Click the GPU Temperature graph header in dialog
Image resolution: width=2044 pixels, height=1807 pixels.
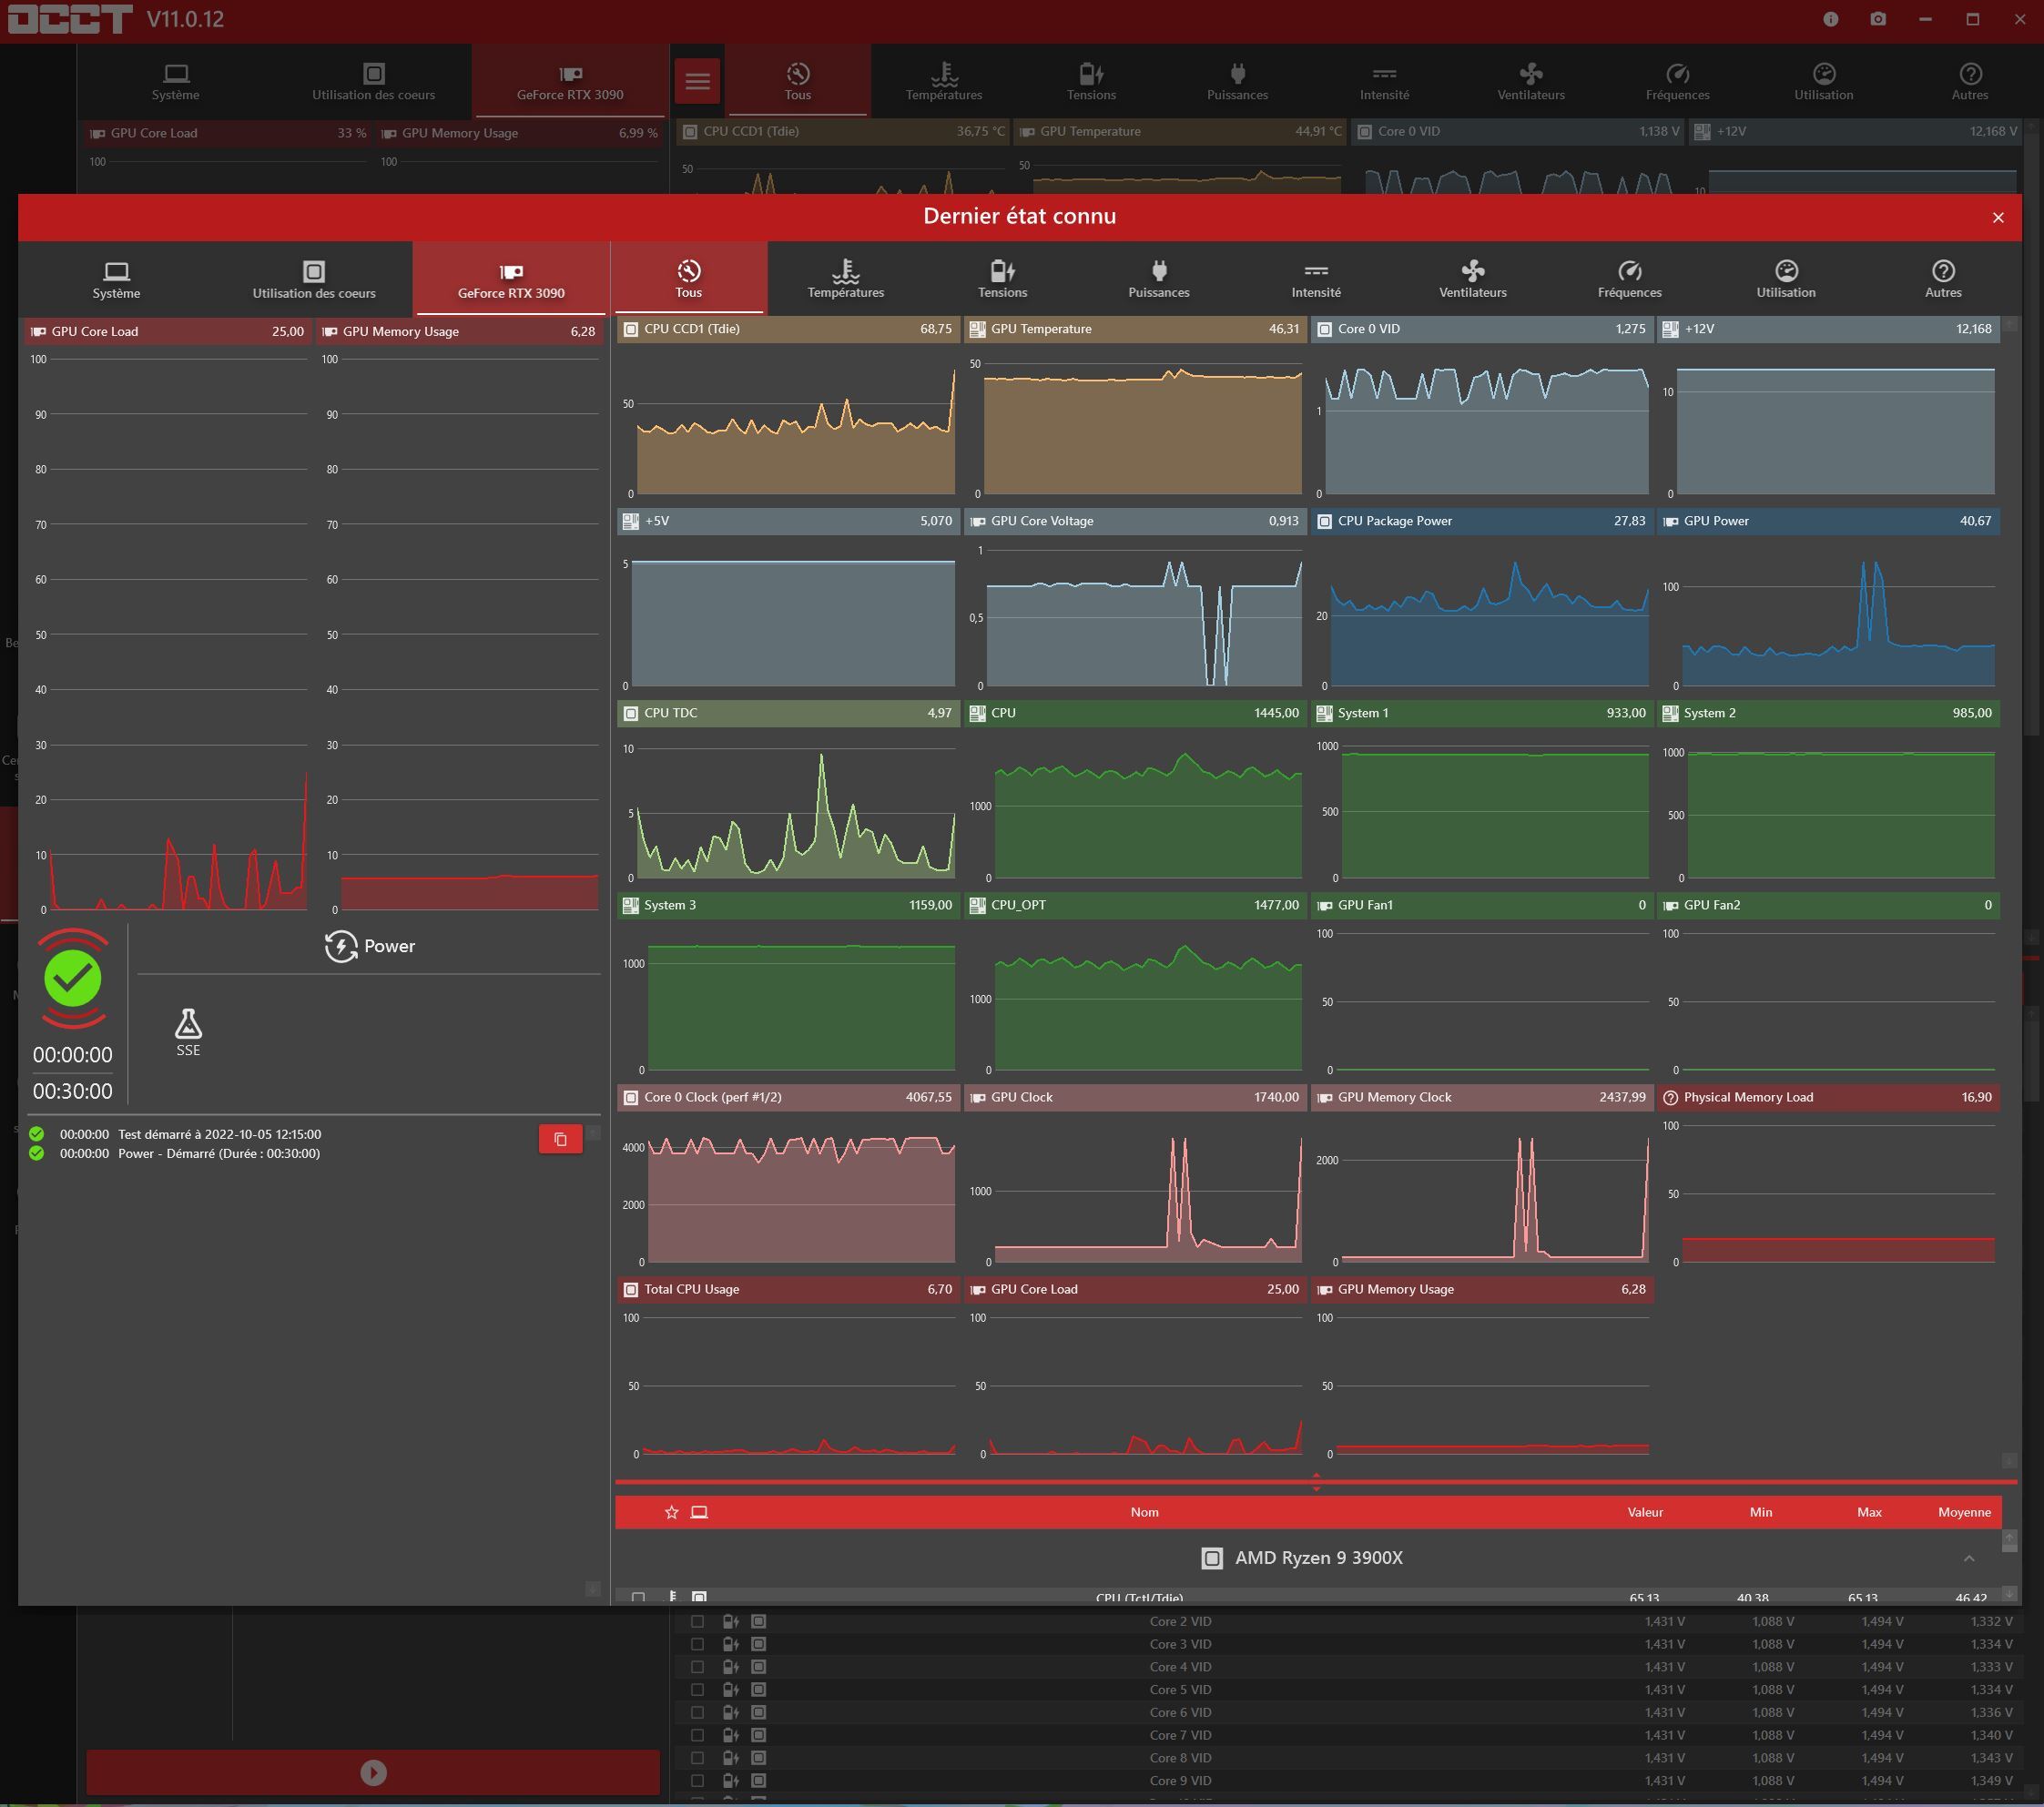point(1135,329)
